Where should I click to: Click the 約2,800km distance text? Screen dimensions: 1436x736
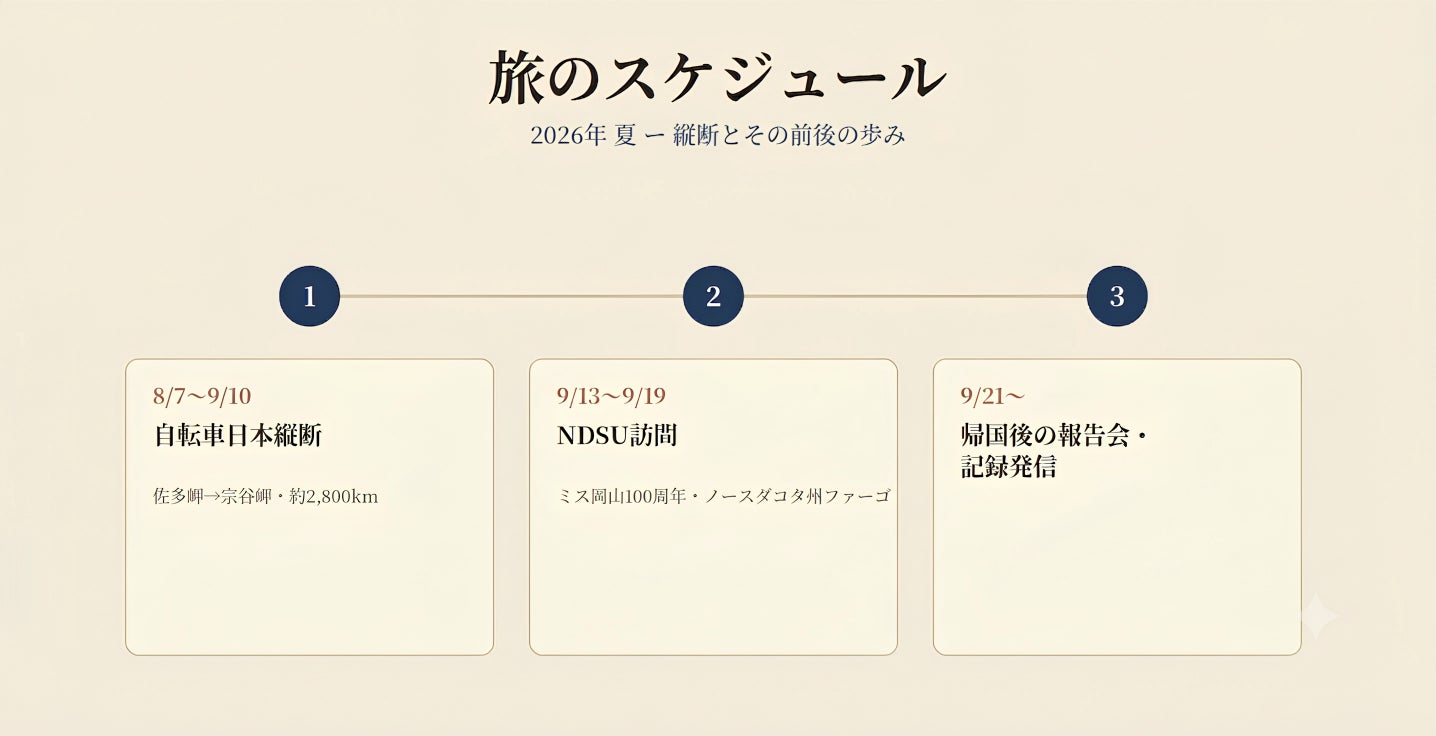click(333, 496)
